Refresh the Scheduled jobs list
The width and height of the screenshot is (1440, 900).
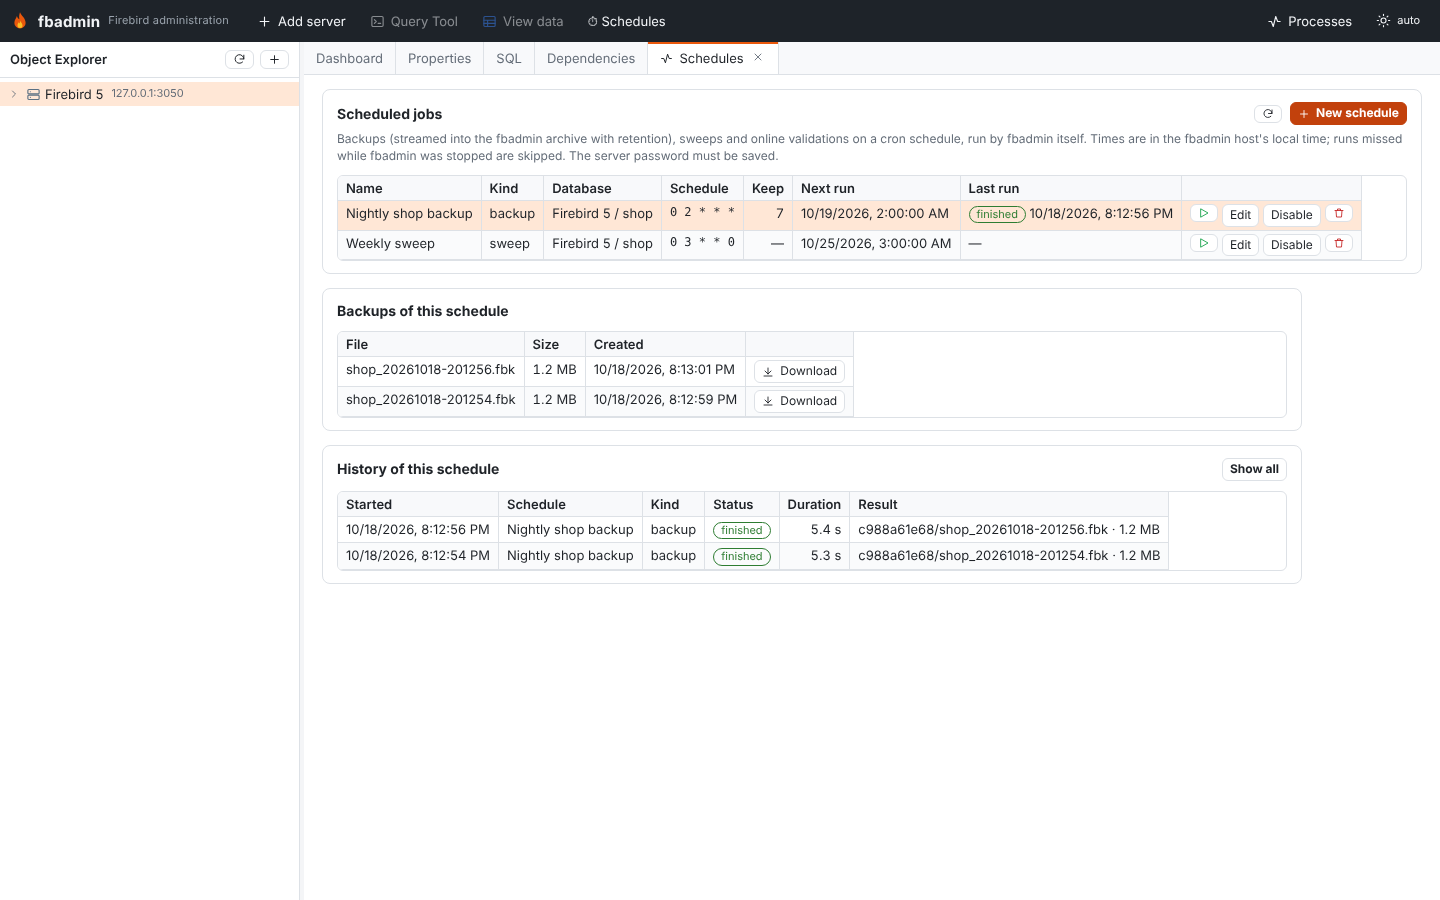point(1268,114)
